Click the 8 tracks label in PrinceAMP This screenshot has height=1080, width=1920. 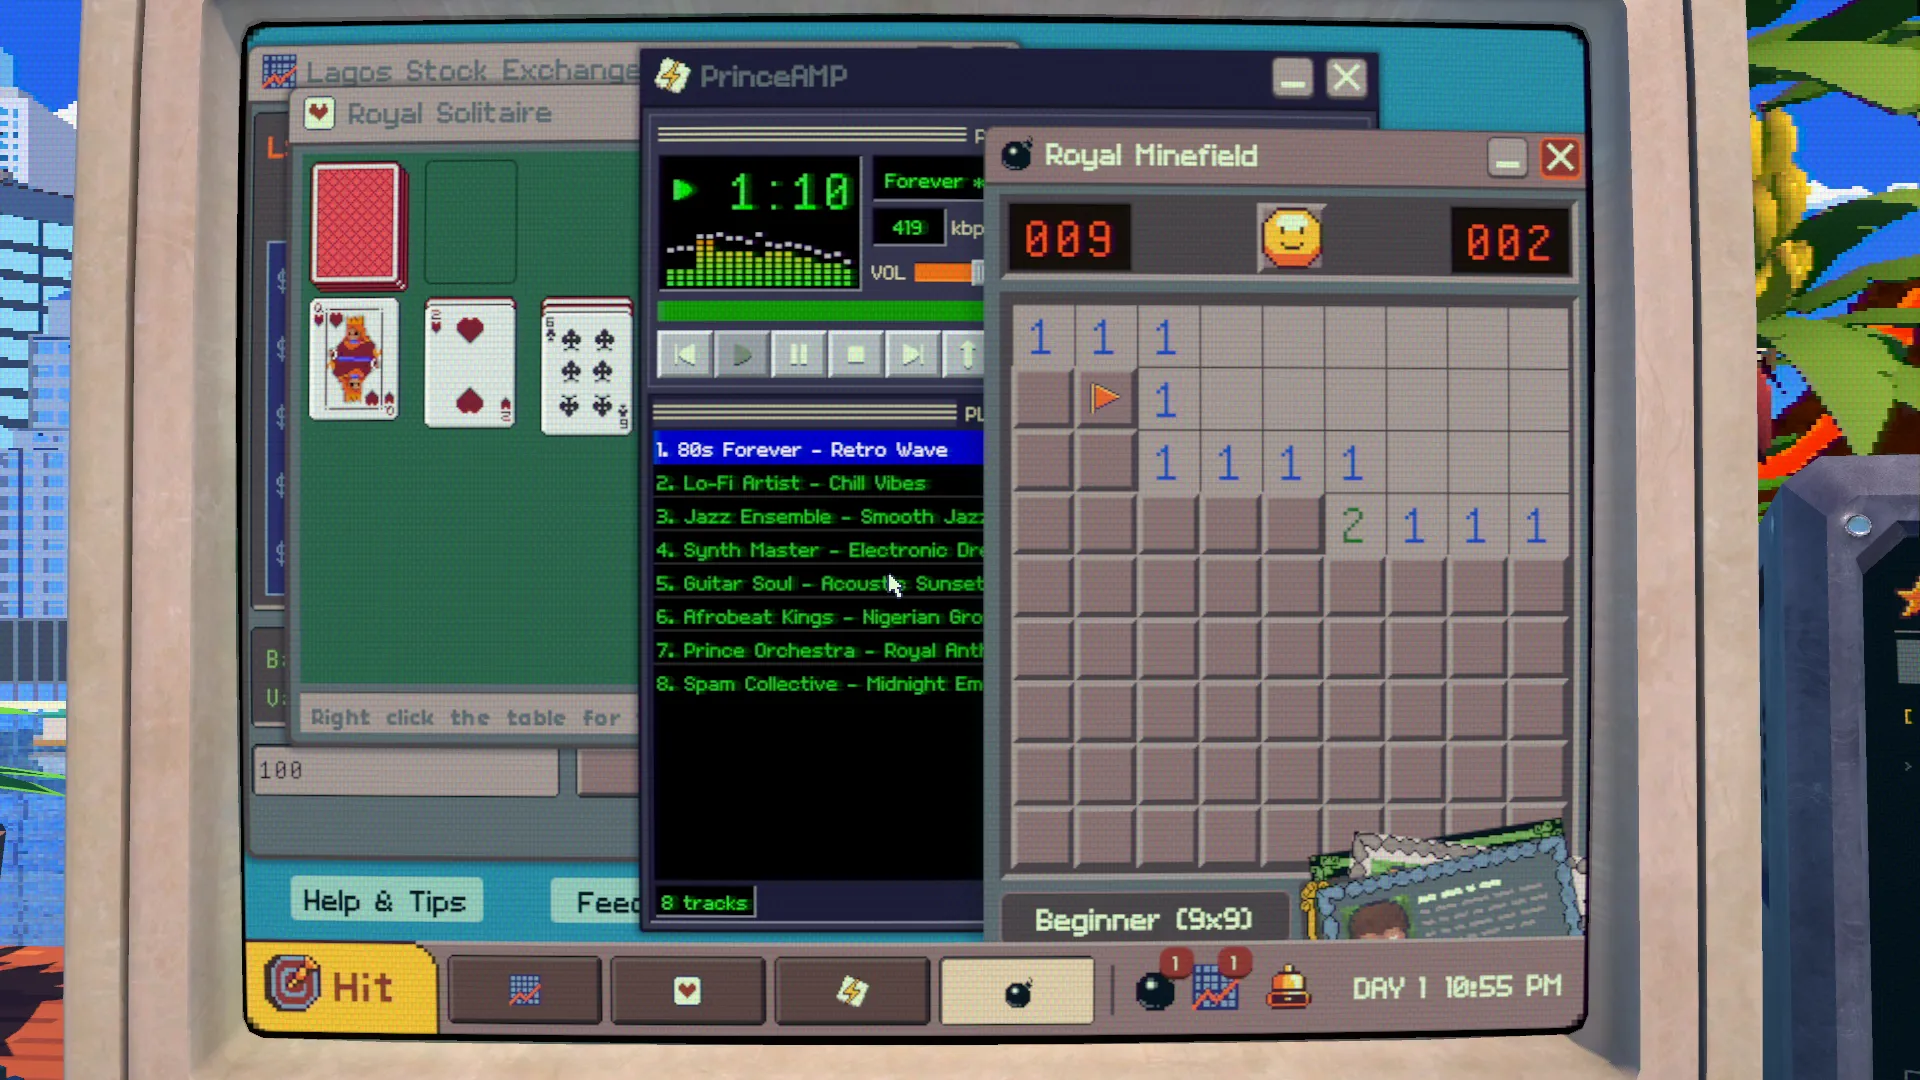[x=704, y=903]
